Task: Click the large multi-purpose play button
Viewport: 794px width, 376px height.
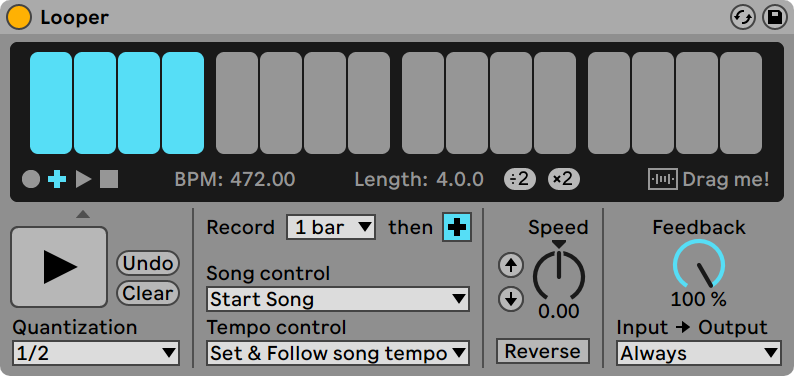Action: coord(59,267)
